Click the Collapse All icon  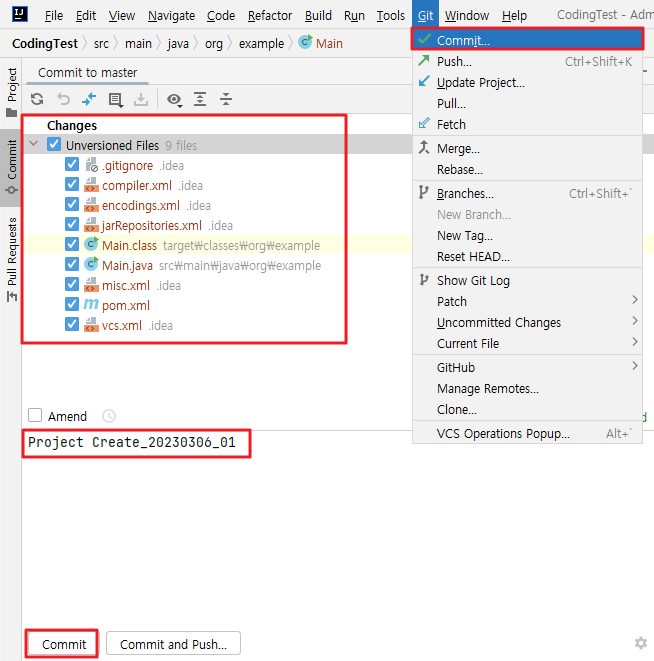226,99
